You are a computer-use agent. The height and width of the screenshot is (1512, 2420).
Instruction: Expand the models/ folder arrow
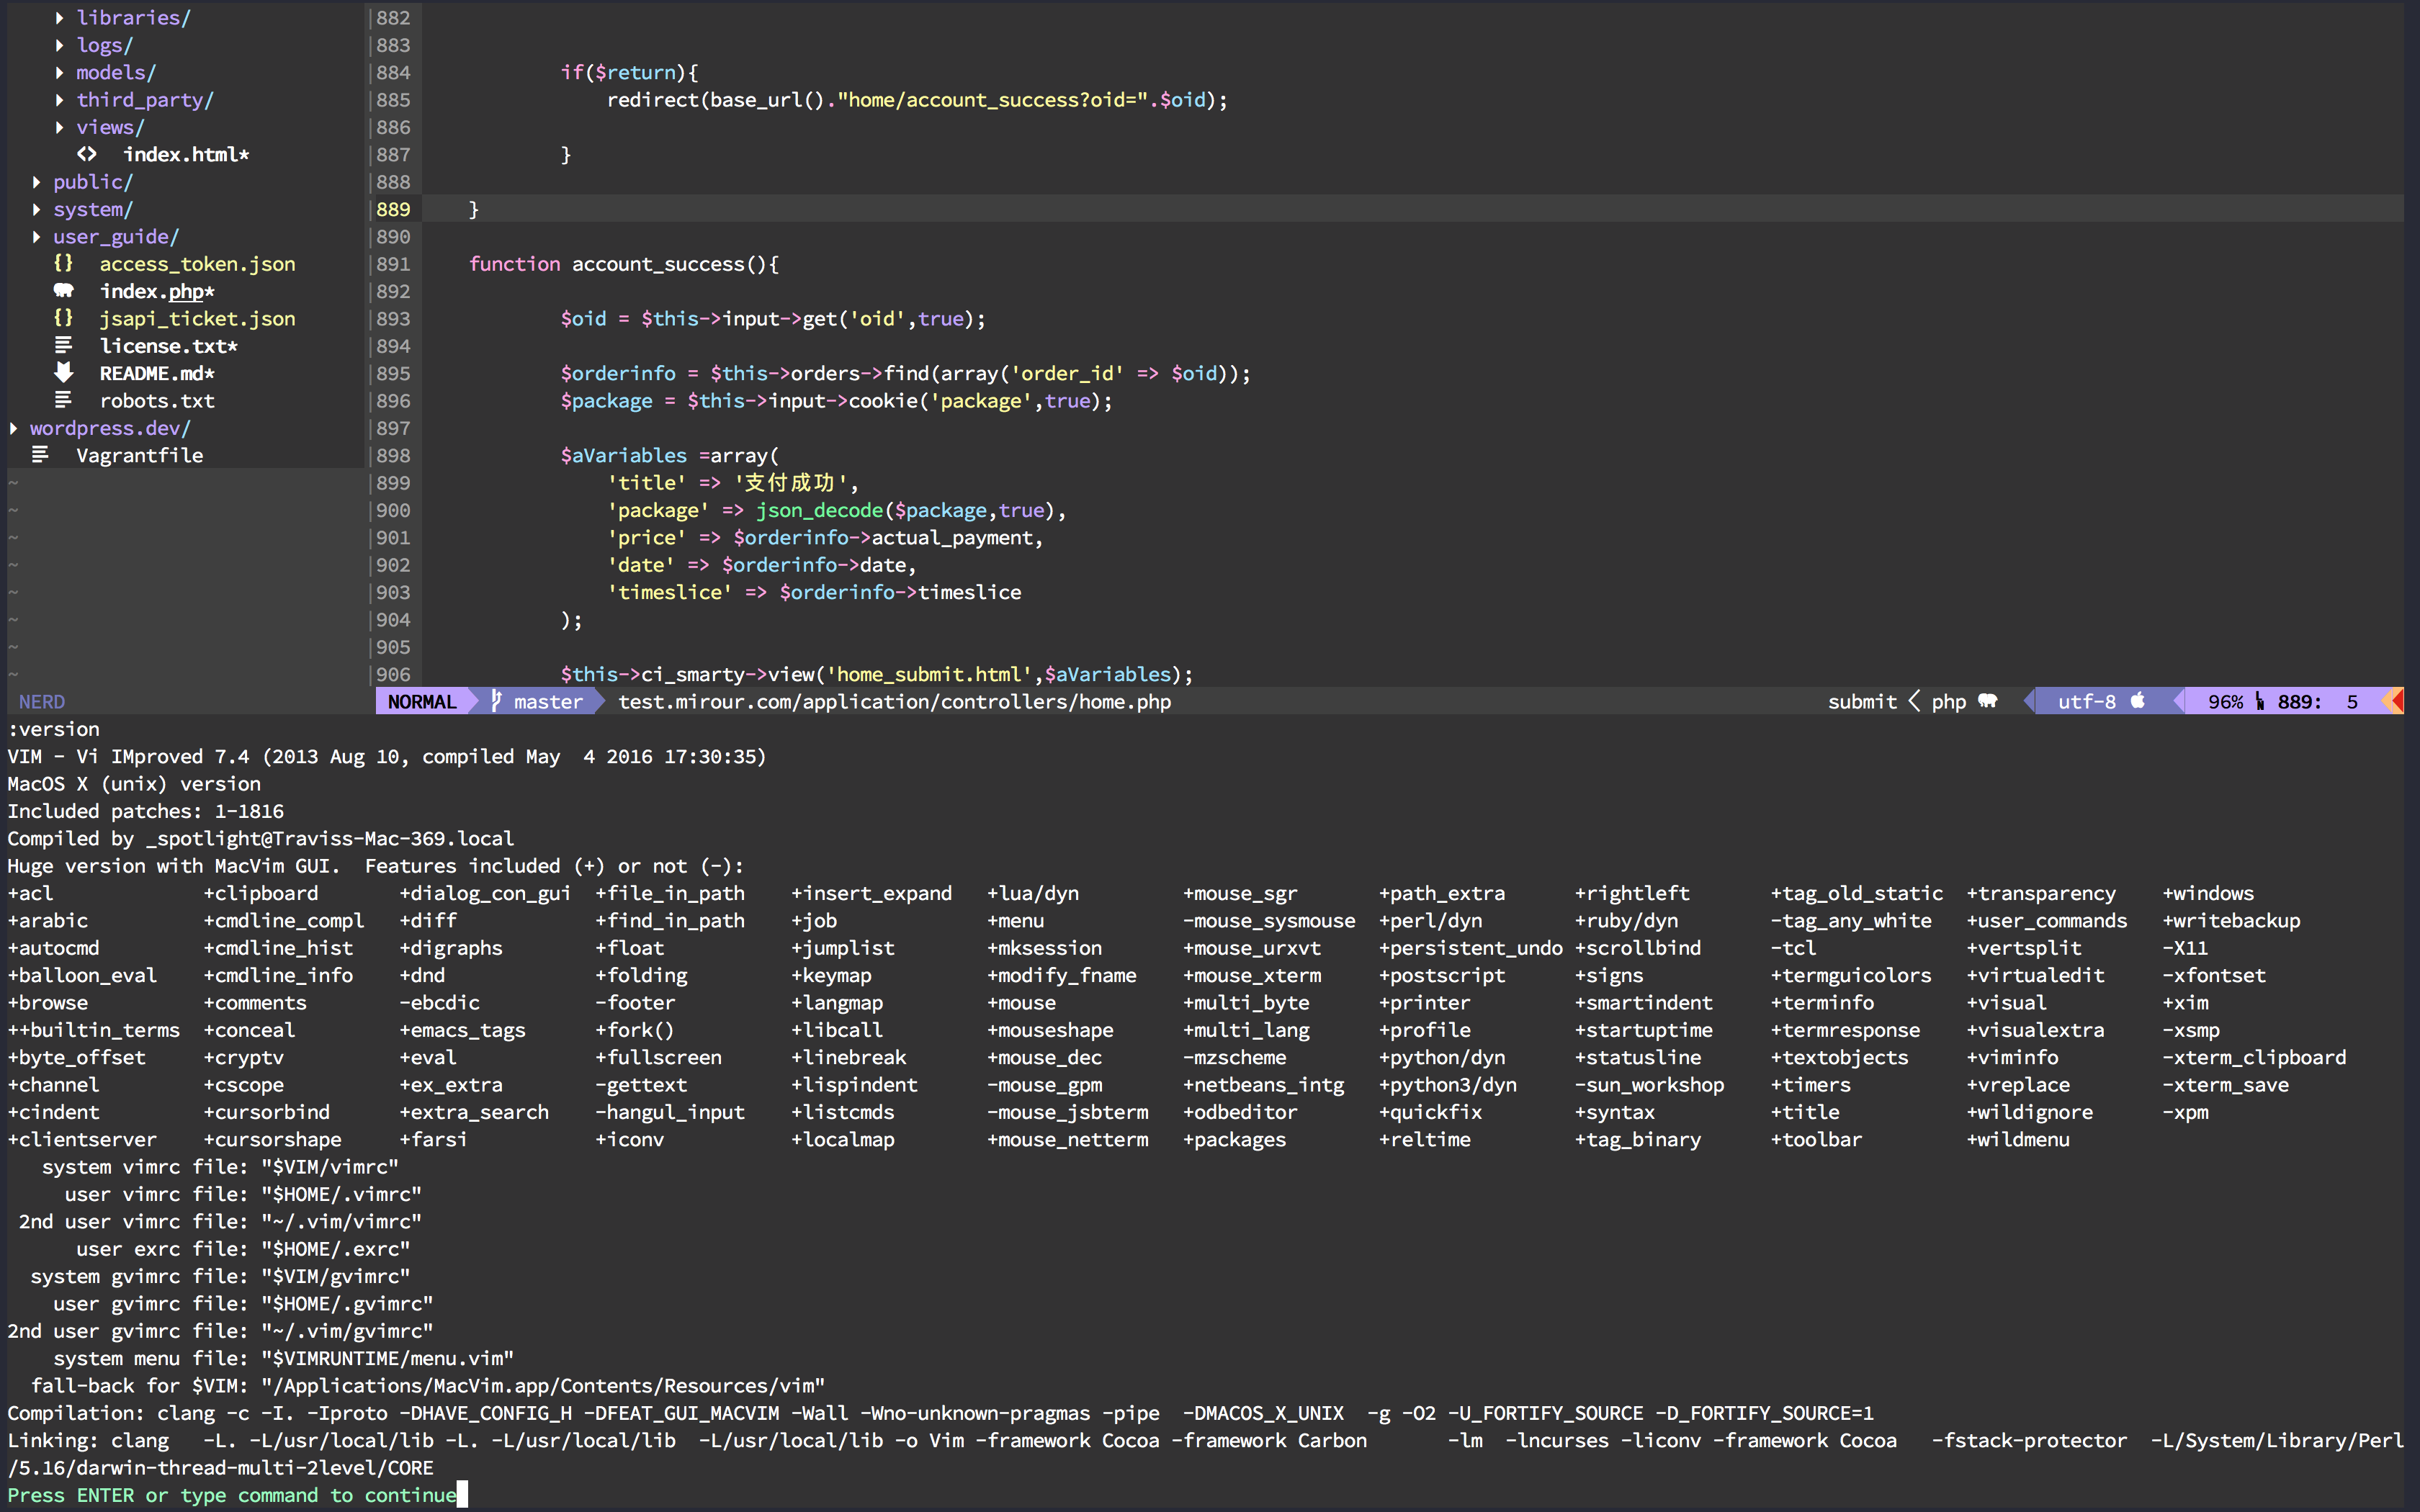click(60, 72)
